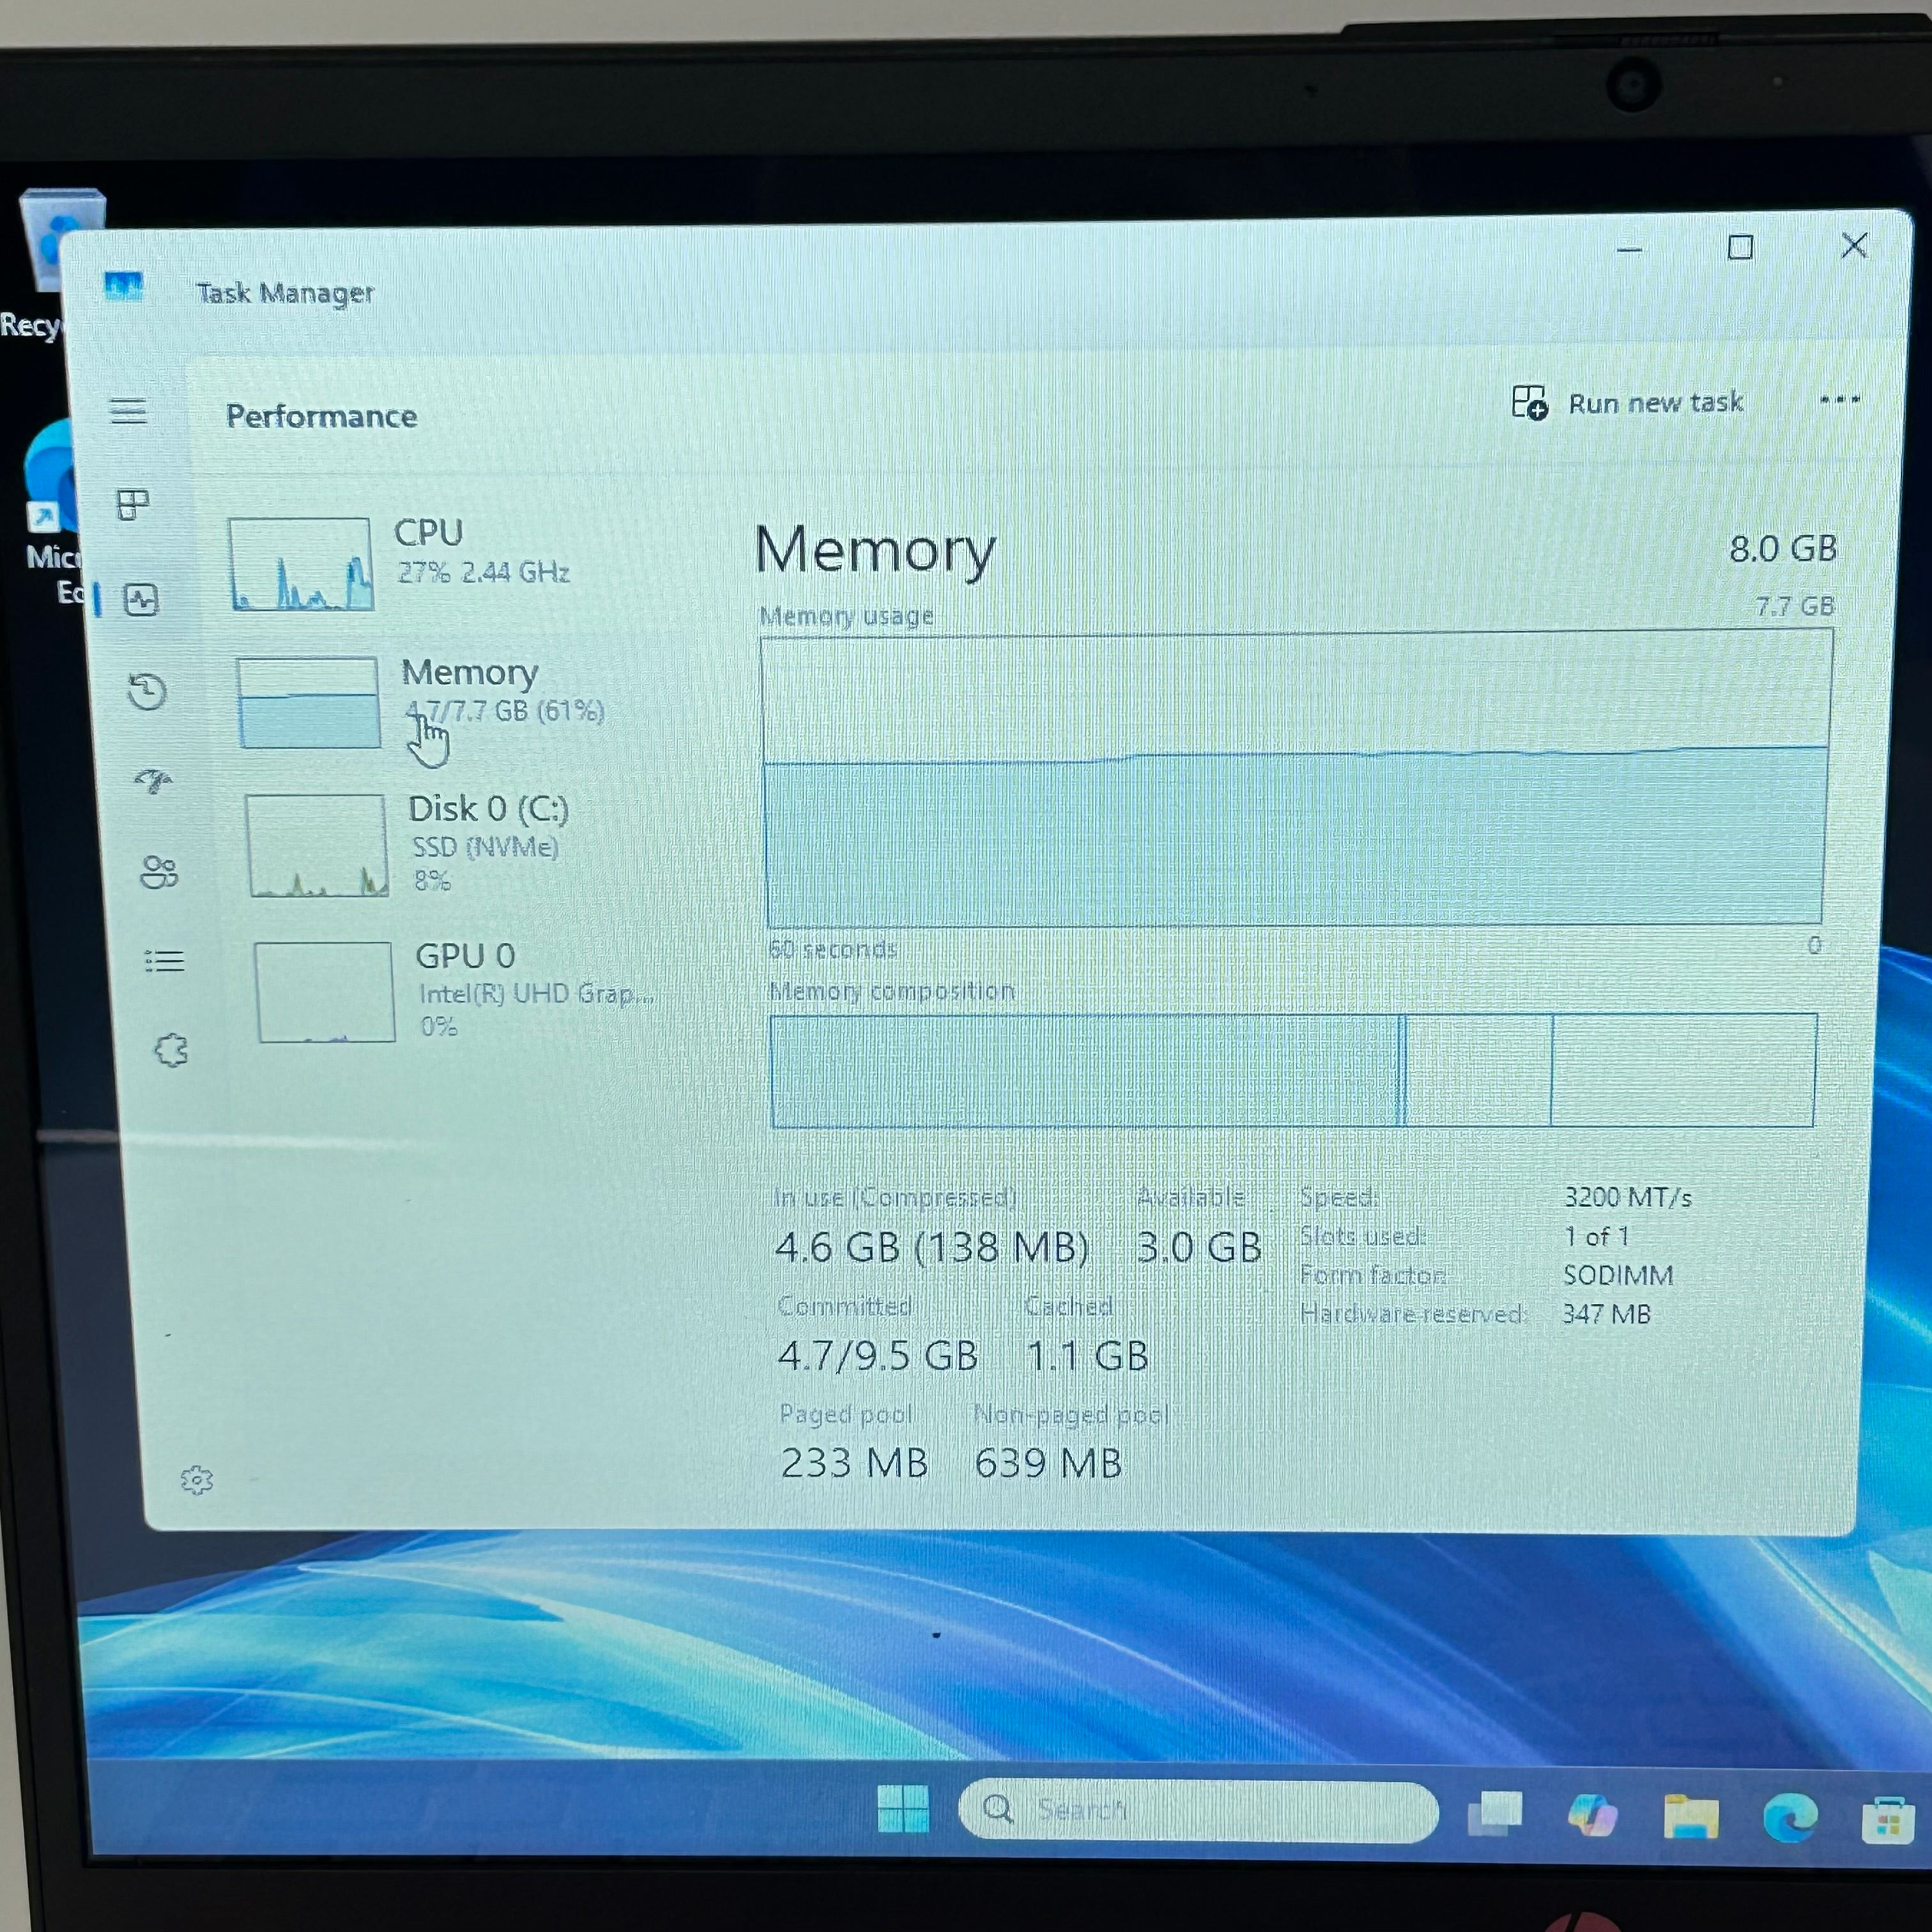Click the Speed value 3200 MT/s

[x=1627, y=1197]
